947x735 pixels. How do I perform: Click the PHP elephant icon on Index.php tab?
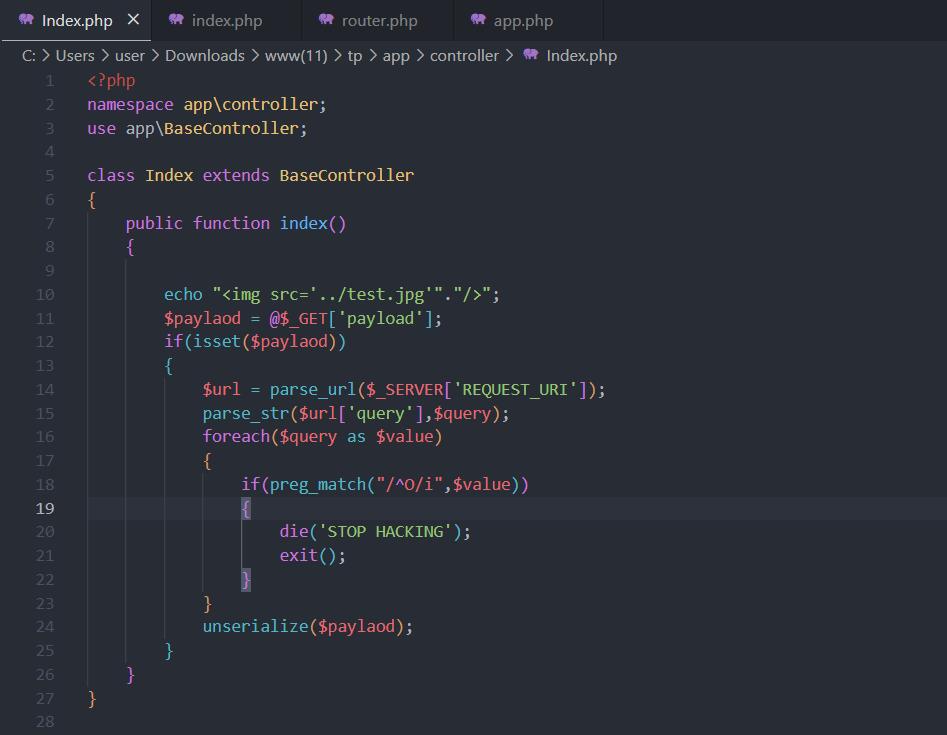tap(26, 20)
